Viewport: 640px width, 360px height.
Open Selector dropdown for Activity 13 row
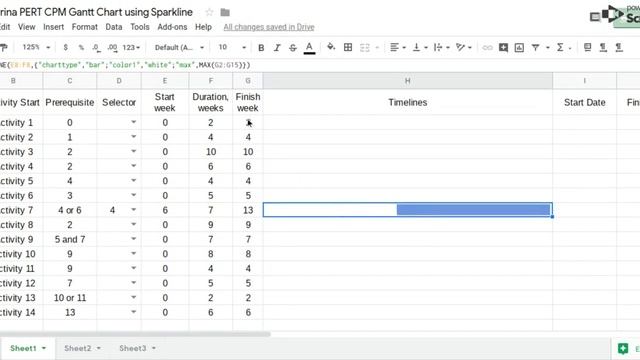133,297
